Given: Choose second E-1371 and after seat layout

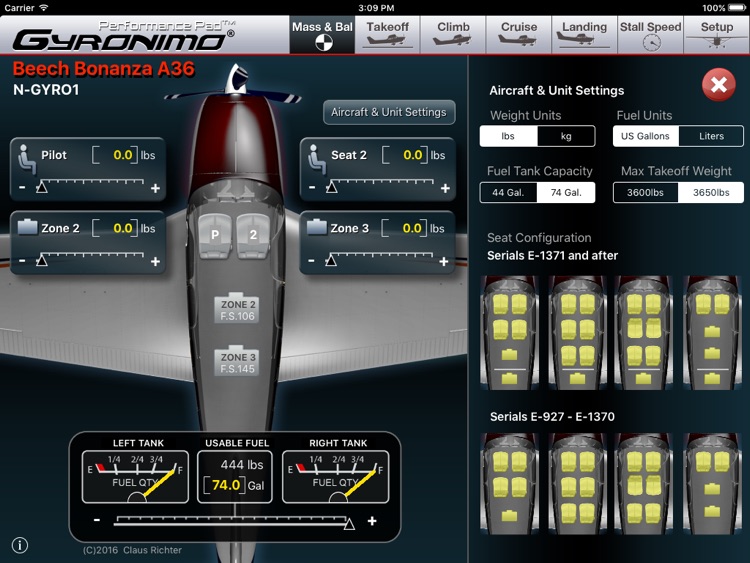Looking at the screenshot, I should 577,332.
